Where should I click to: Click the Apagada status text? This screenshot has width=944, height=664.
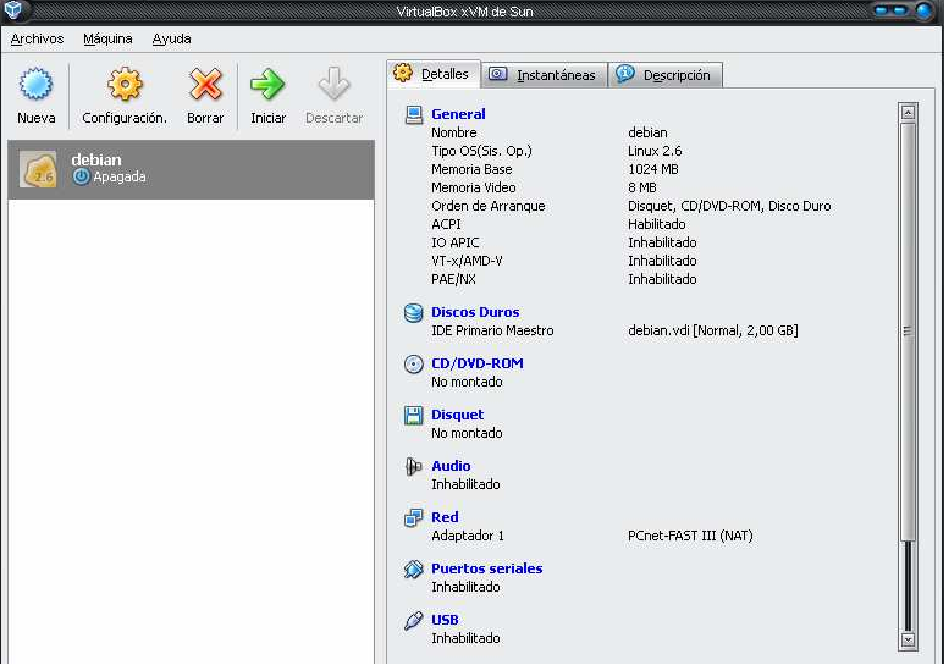click(119, 177)
